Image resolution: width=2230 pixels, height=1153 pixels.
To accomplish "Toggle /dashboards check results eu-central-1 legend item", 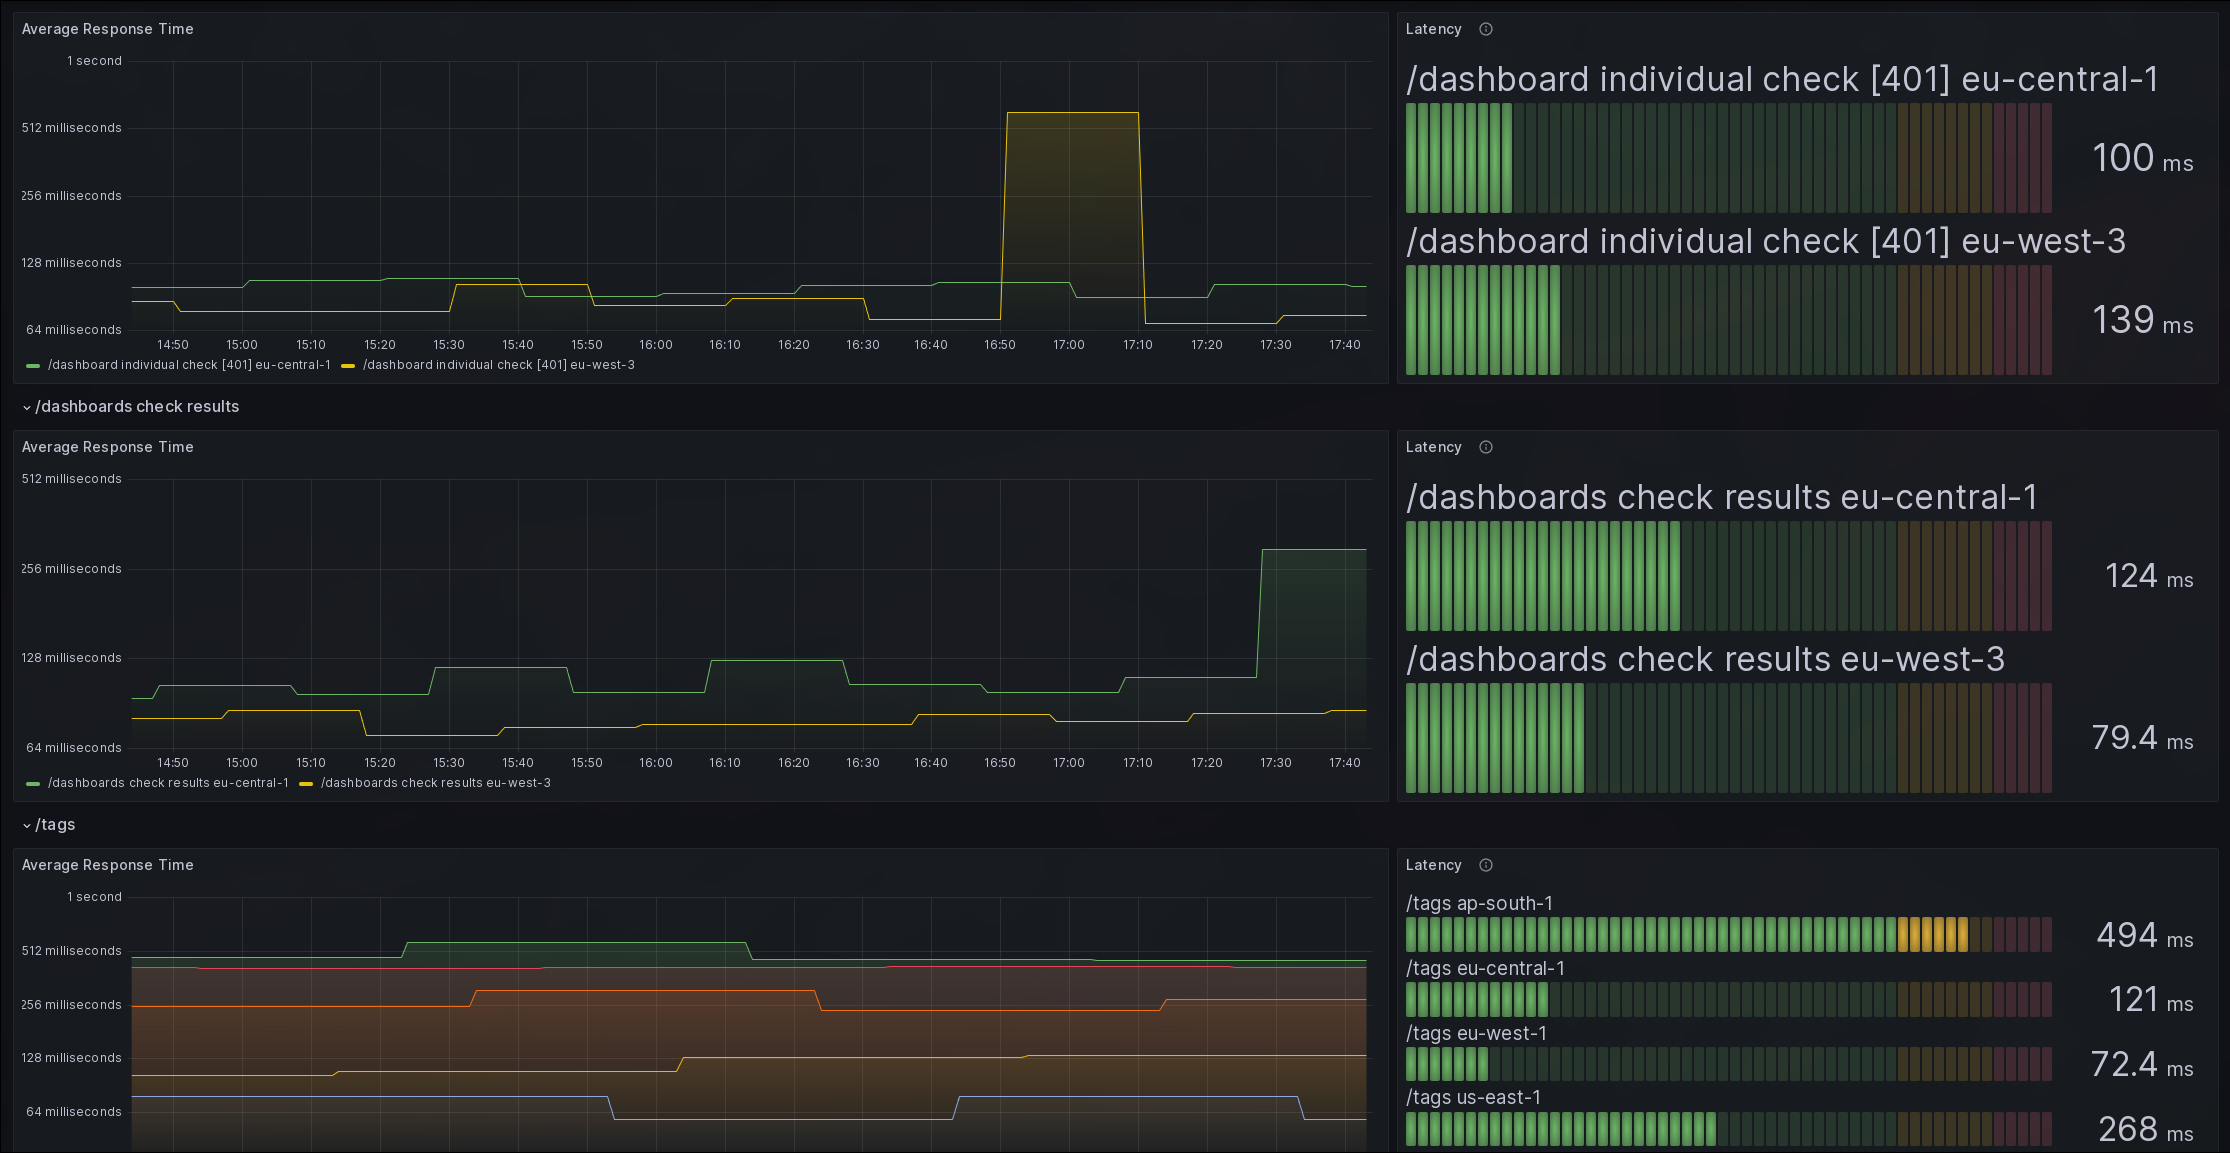I will click(168, 783).
